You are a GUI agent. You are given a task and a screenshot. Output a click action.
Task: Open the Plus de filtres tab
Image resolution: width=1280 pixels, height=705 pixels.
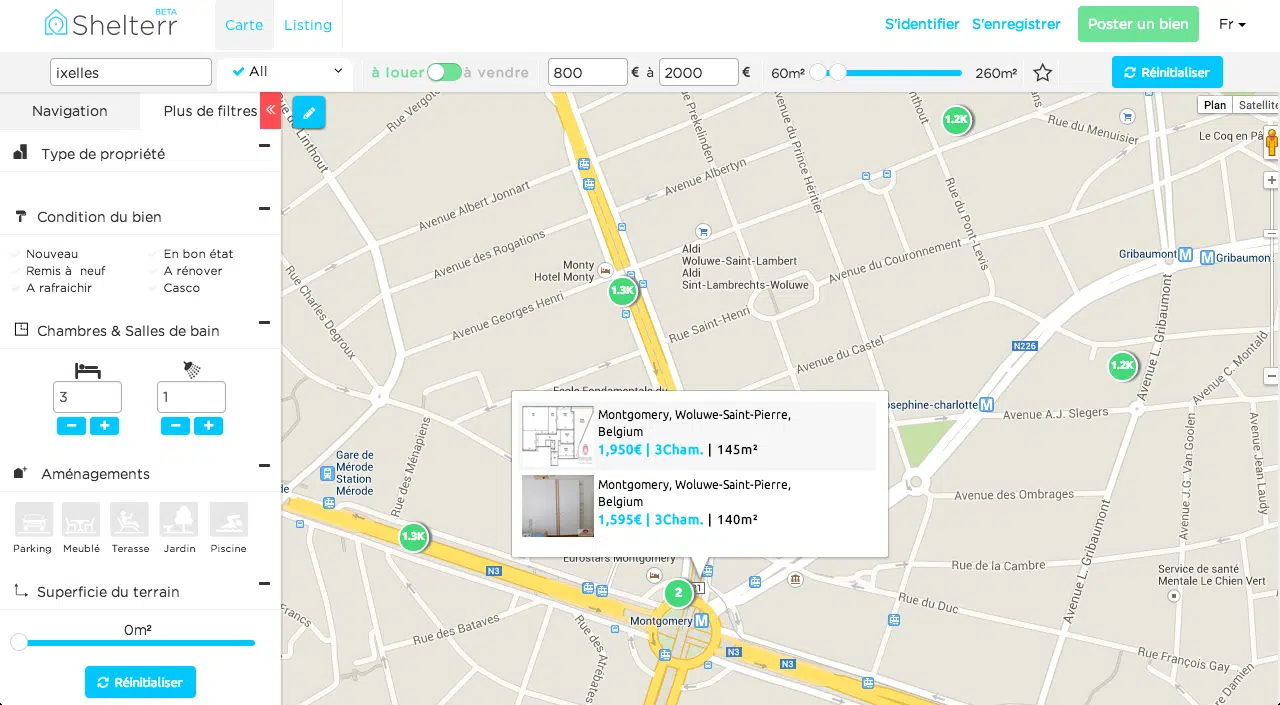click(210, 111)
